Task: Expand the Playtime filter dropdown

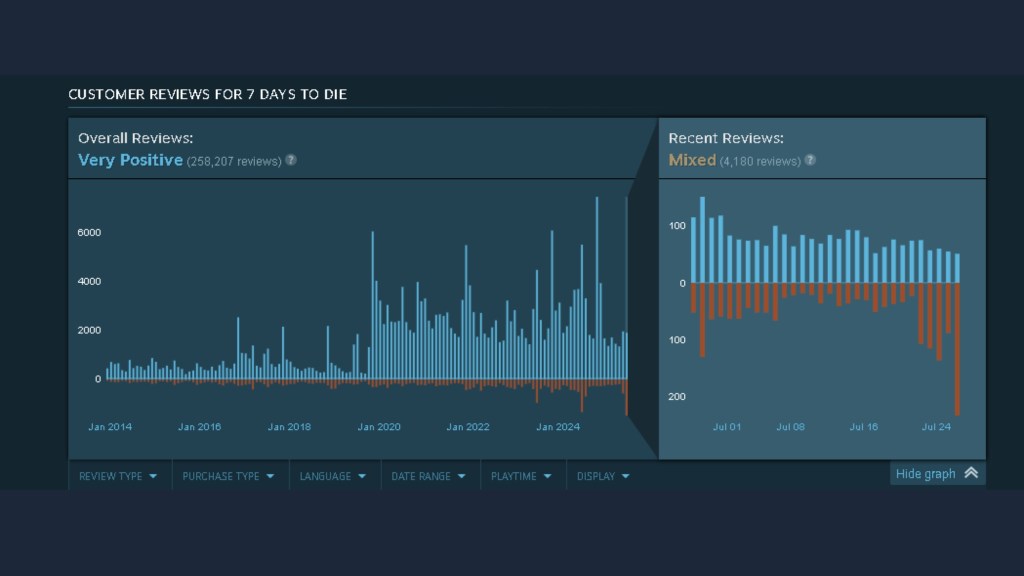Action: click(x=521, y=476)
